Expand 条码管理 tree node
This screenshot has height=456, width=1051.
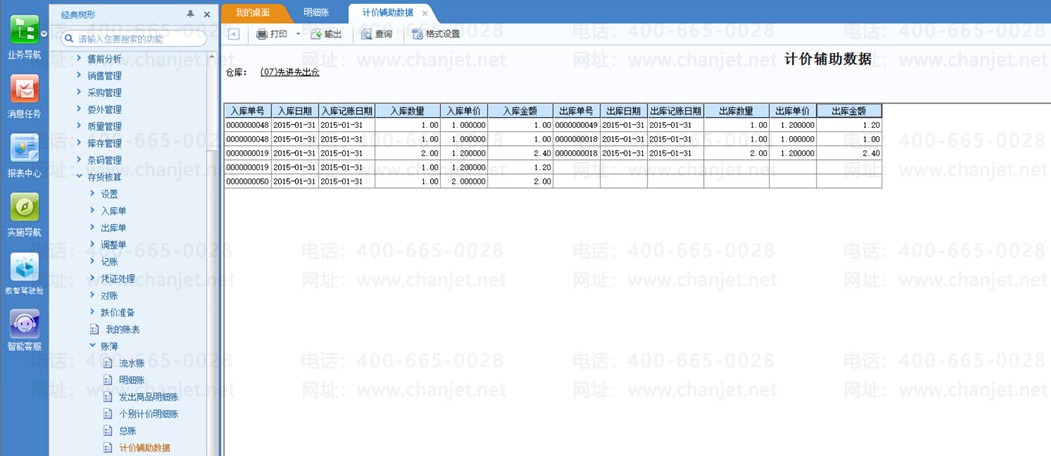[79, 160]
